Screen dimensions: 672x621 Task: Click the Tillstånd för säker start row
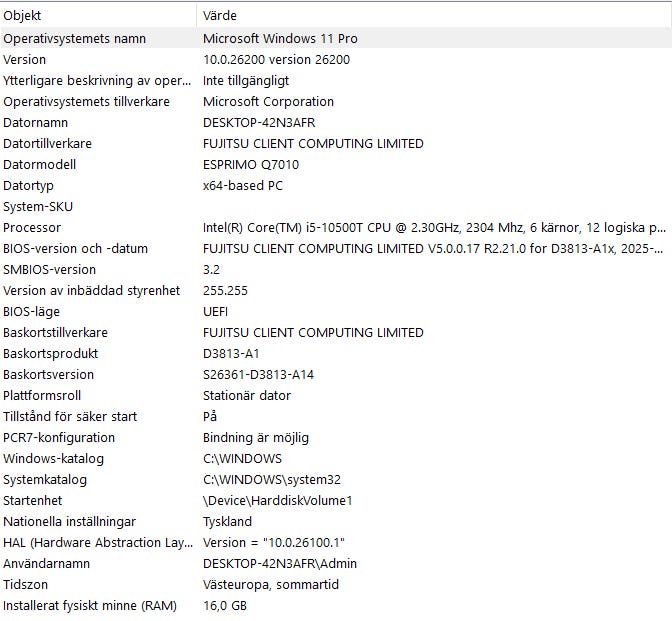point(336,417)
